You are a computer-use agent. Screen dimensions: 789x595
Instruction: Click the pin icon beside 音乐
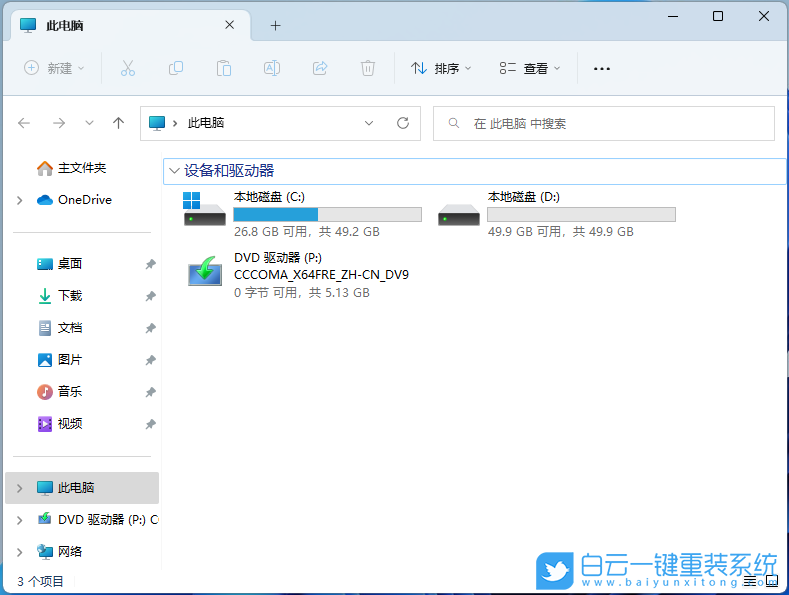(x=150, y=392)
